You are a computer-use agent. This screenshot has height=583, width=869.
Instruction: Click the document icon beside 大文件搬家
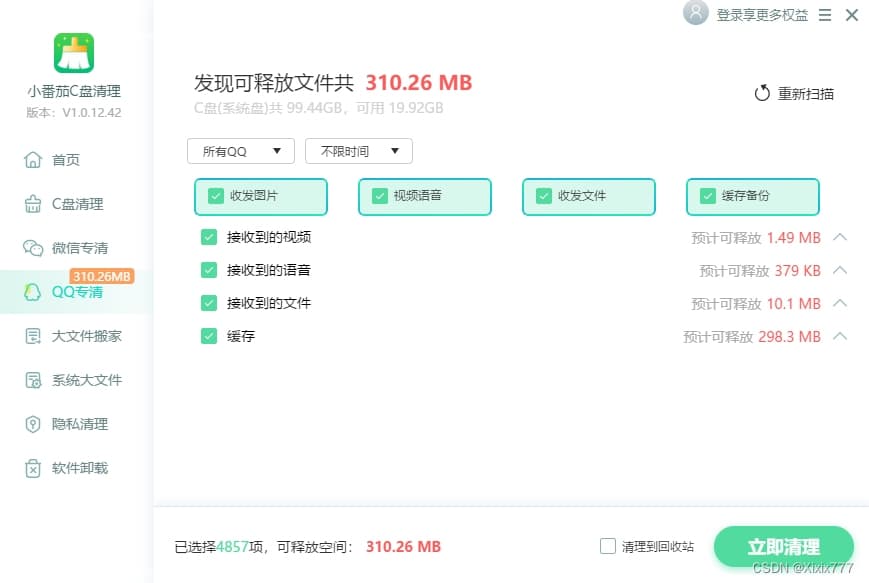pyautogui.click(x=33, y=336)
